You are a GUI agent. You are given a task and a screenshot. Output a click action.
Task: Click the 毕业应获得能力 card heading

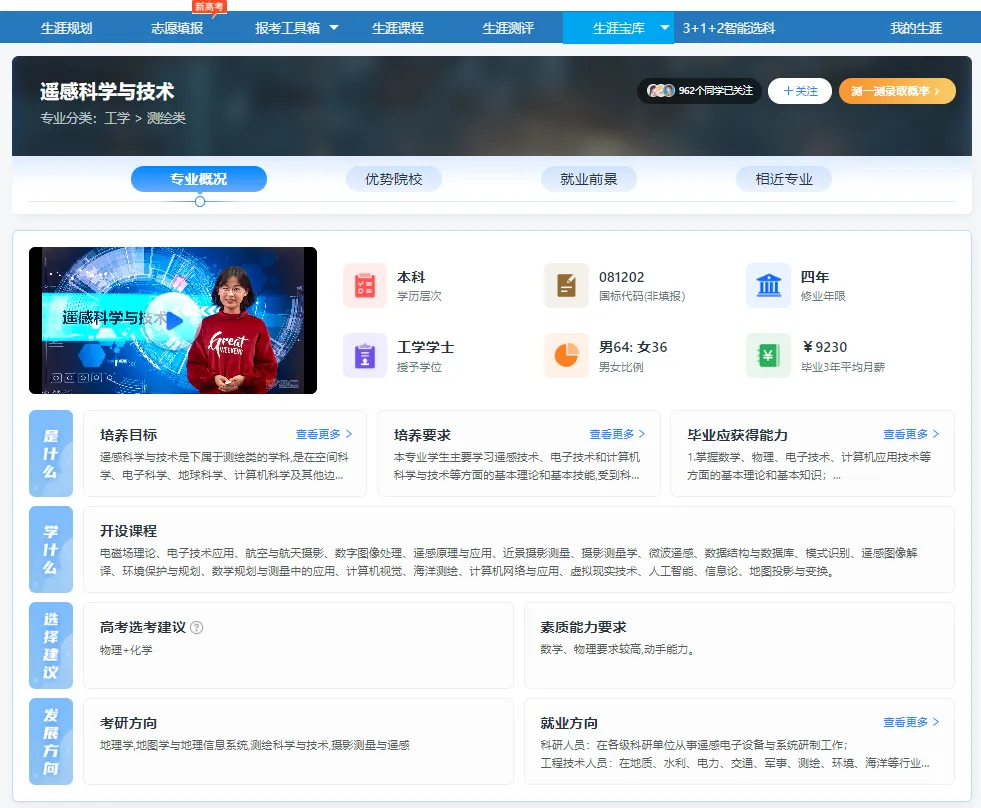click(737, 435)
